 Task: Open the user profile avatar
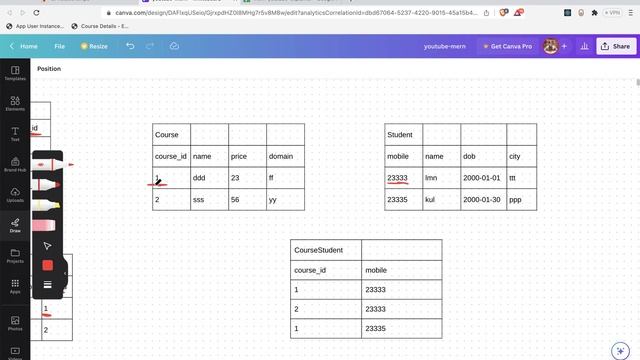pyautogui.click(x=551, y=46)
